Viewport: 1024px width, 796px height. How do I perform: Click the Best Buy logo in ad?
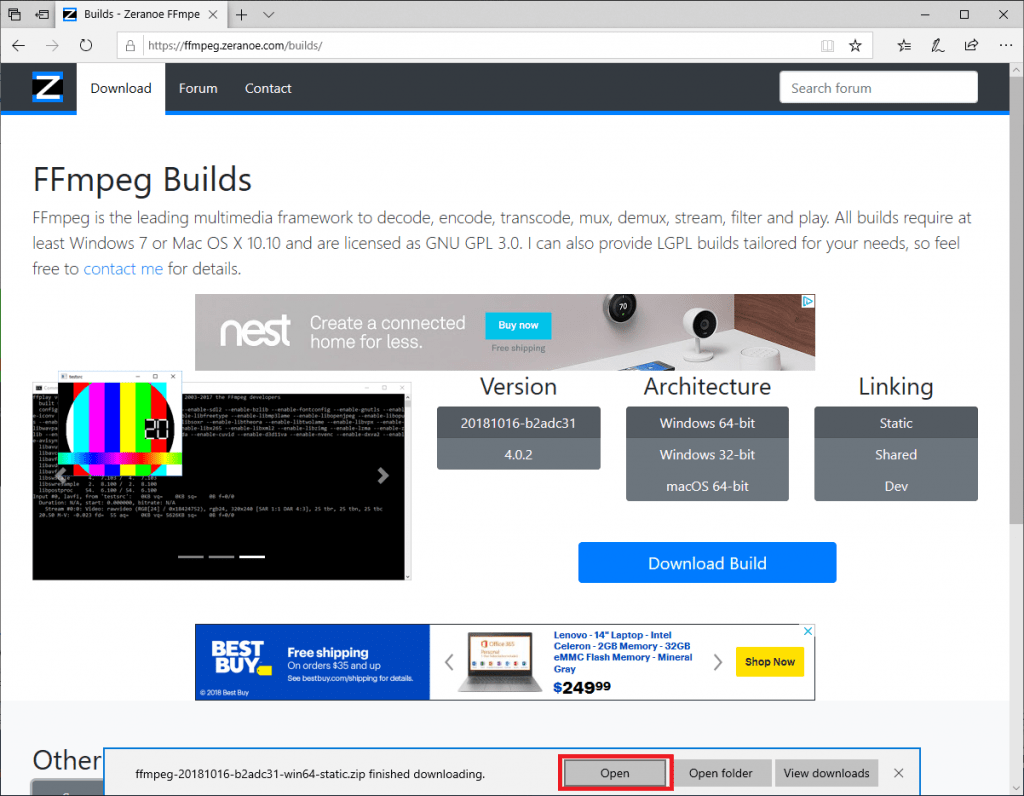(241, 657)
